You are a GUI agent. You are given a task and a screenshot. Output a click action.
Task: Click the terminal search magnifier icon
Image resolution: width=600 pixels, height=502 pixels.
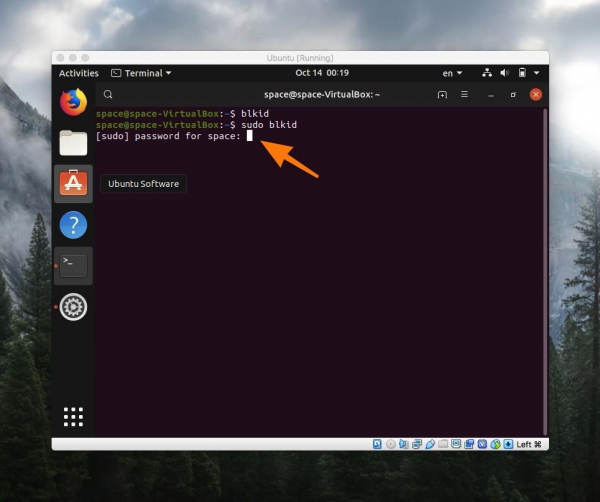(x=108, y=95)
